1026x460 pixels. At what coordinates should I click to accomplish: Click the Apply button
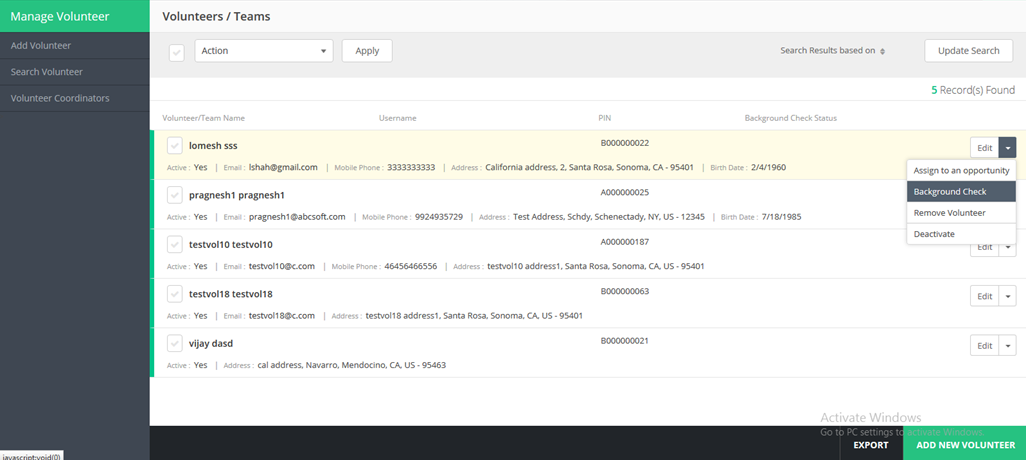click(x=367, y=50)
